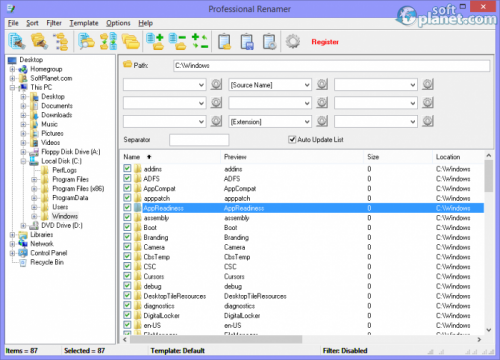This screenshot has width=500, height=360.
Task: Select the Libraries tree item
Action: coord(42,235)
